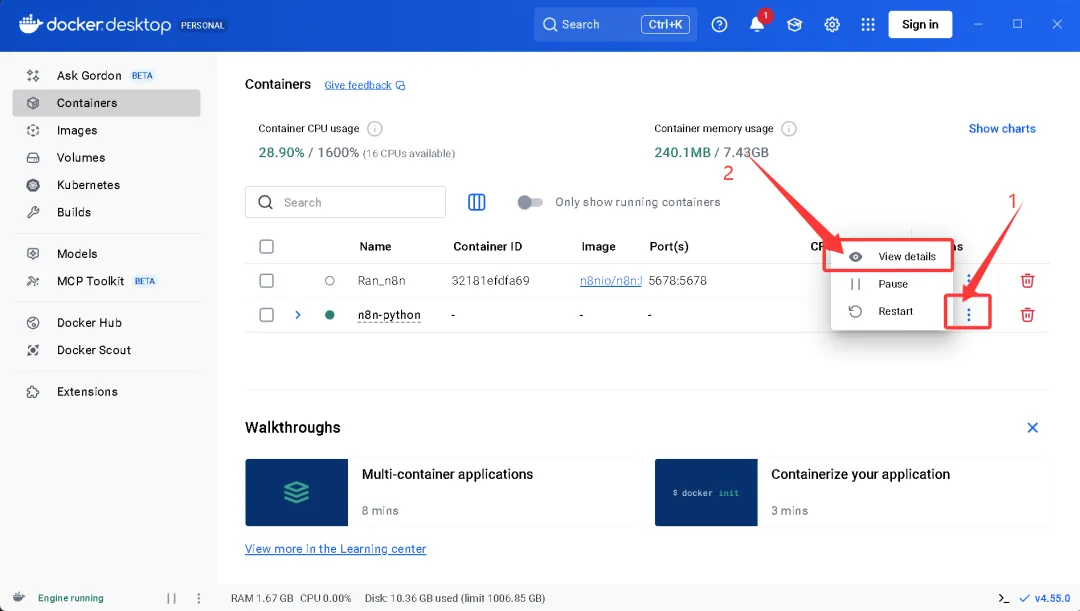Click the CPU usage info icon
Image resolution: width=1080 pixels, height=611 pixels.
(375, 129)
